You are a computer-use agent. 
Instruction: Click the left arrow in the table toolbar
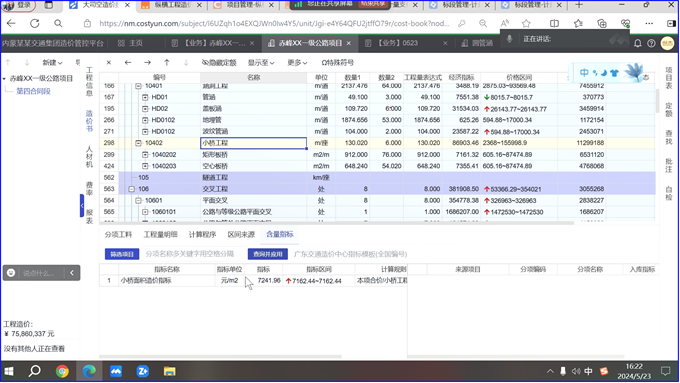(128, 62)
